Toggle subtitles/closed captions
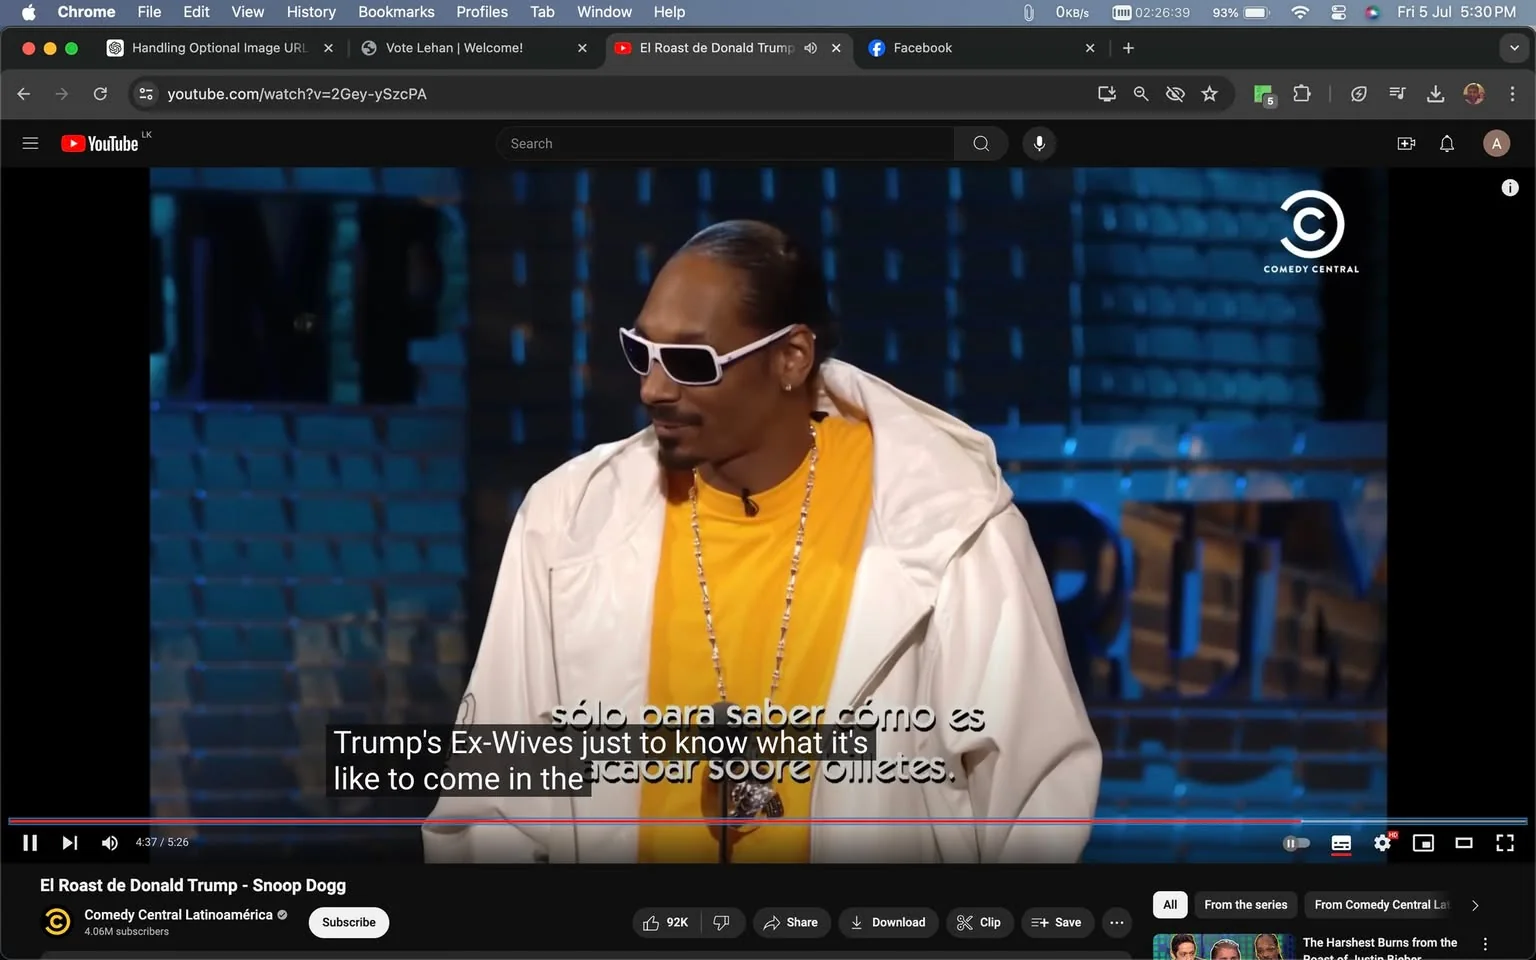1536x960 pixels. [1341, 843]
